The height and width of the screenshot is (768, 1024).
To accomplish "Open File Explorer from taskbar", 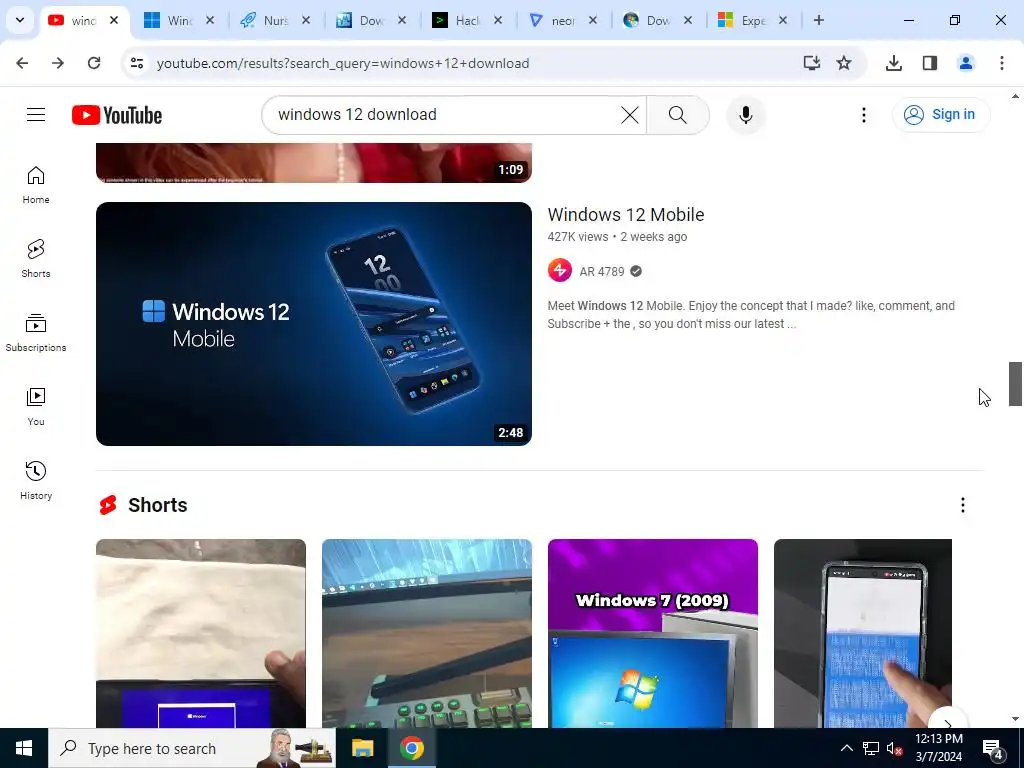I will [362, 748].
